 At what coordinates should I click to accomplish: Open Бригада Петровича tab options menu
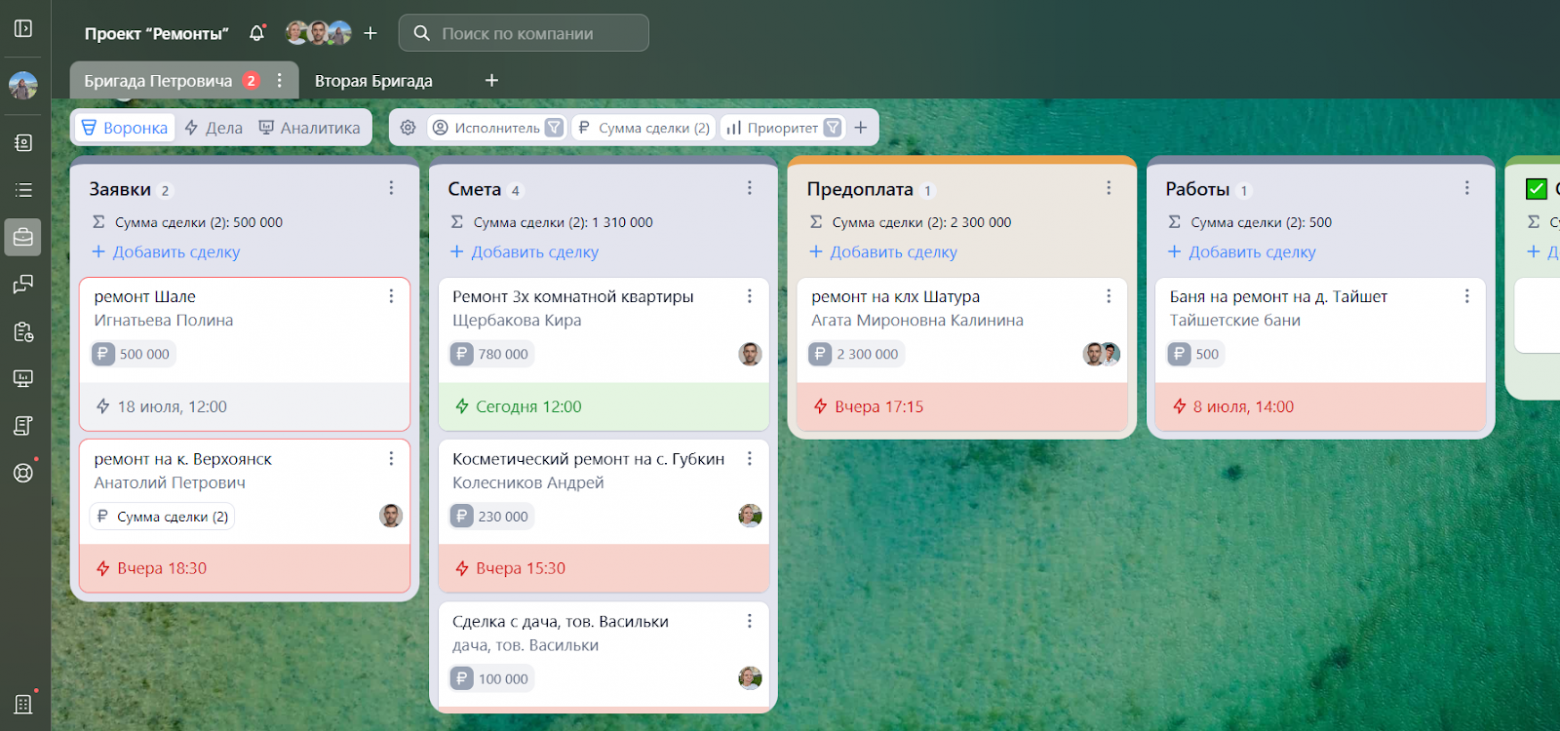coord(280,81)
